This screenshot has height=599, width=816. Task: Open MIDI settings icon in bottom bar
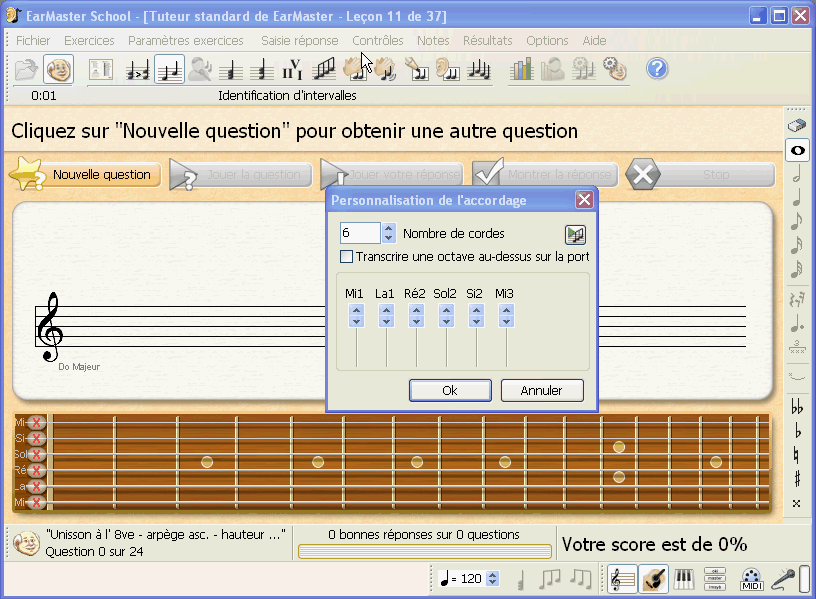tap(751, 579)
